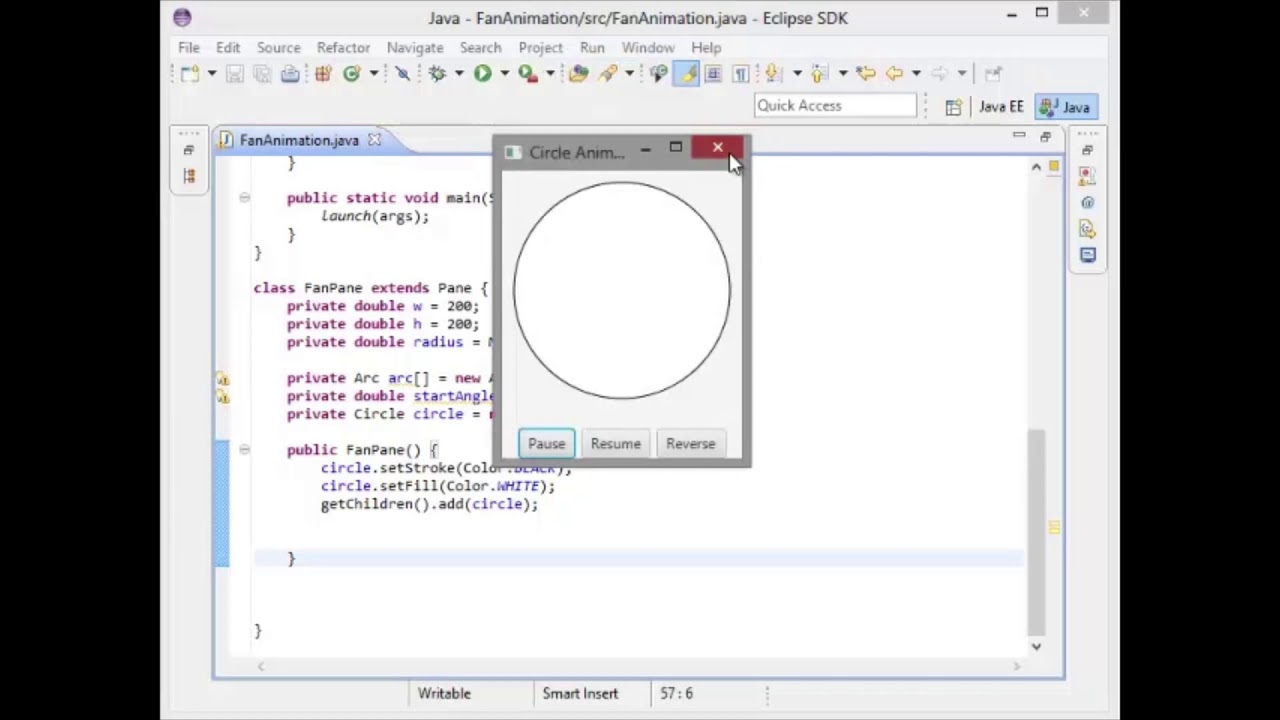Open the Refactor menu
The image size is (1280, 720).
tap(343, 47)
